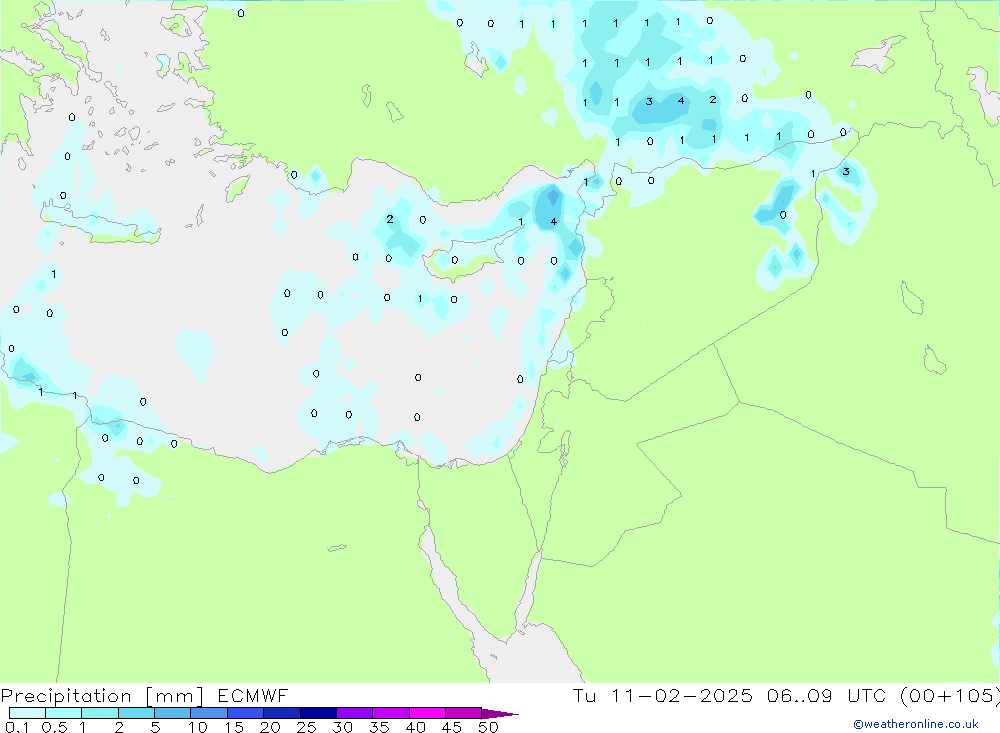The width and height of the screenshot is (1000, 733).
Task: Click the 0.1 to 0.5 mm legend swatch
Action: (27, 713)
